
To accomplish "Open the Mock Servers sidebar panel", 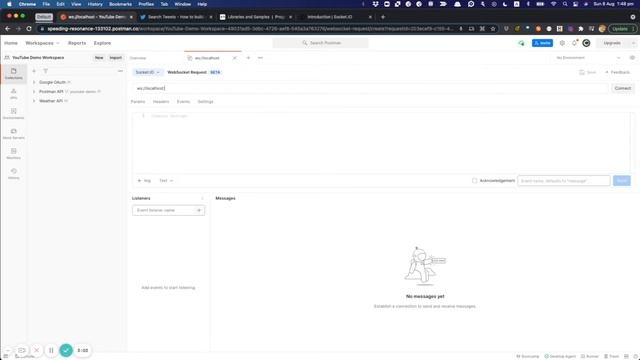I will [x=13, y=133].
